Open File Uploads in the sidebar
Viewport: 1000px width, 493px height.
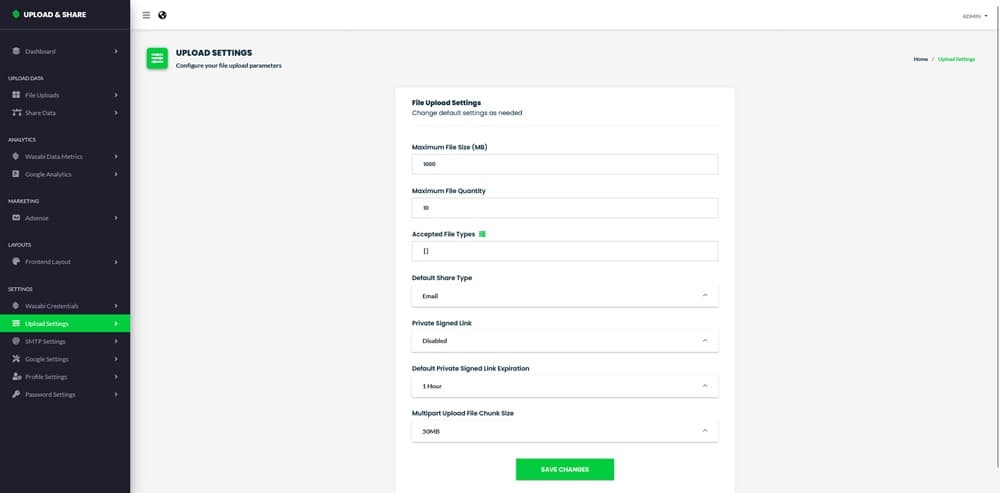(x=42, y=95)
